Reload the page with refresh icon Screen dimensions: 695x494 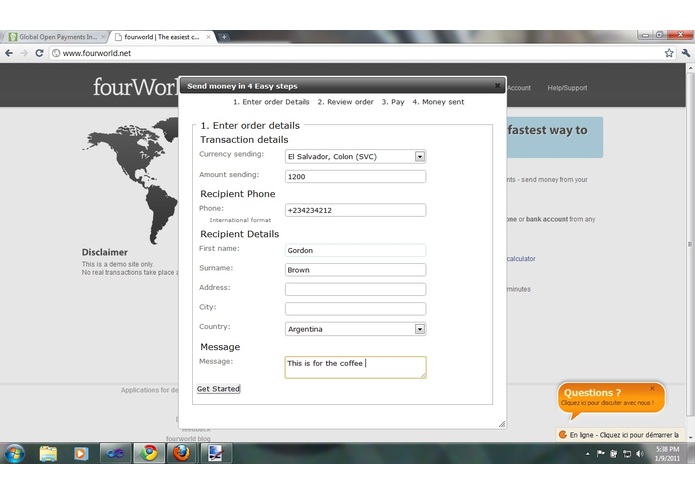pos(39,53)
